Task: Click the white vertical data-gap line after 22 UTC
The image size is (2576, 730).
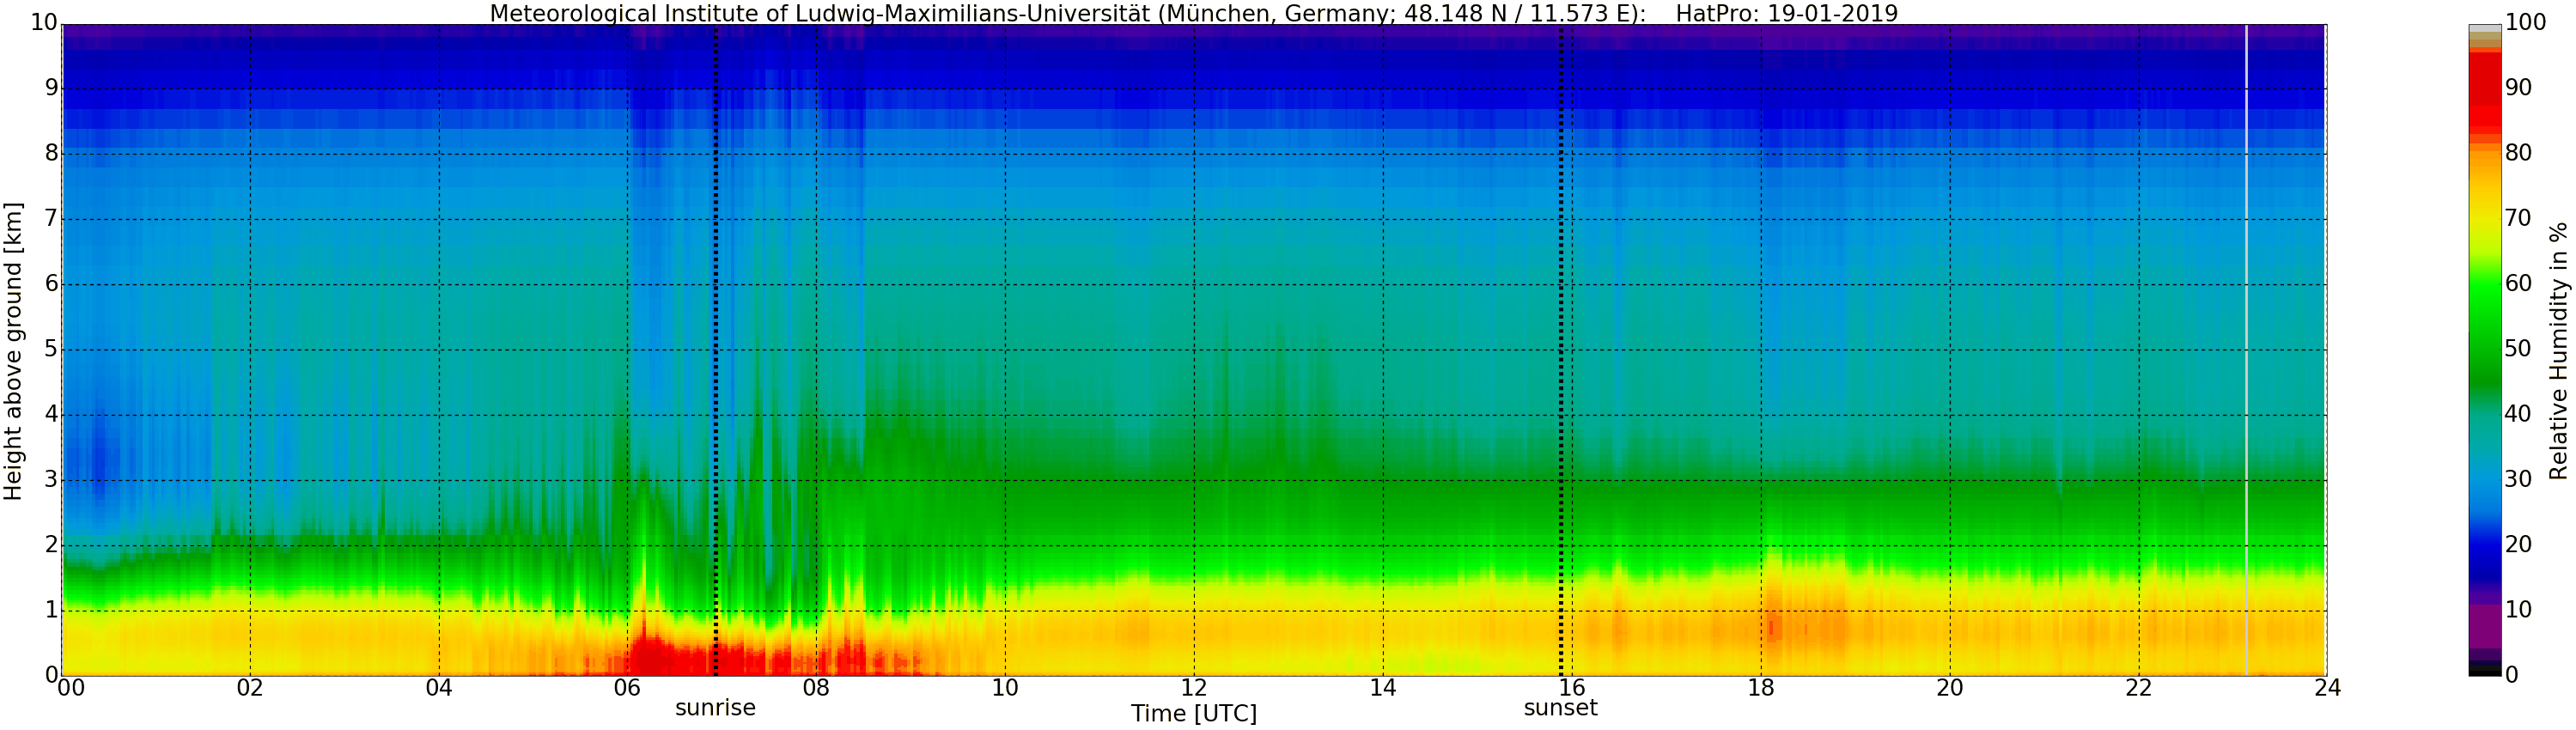Action: (x=2246, y=350)
